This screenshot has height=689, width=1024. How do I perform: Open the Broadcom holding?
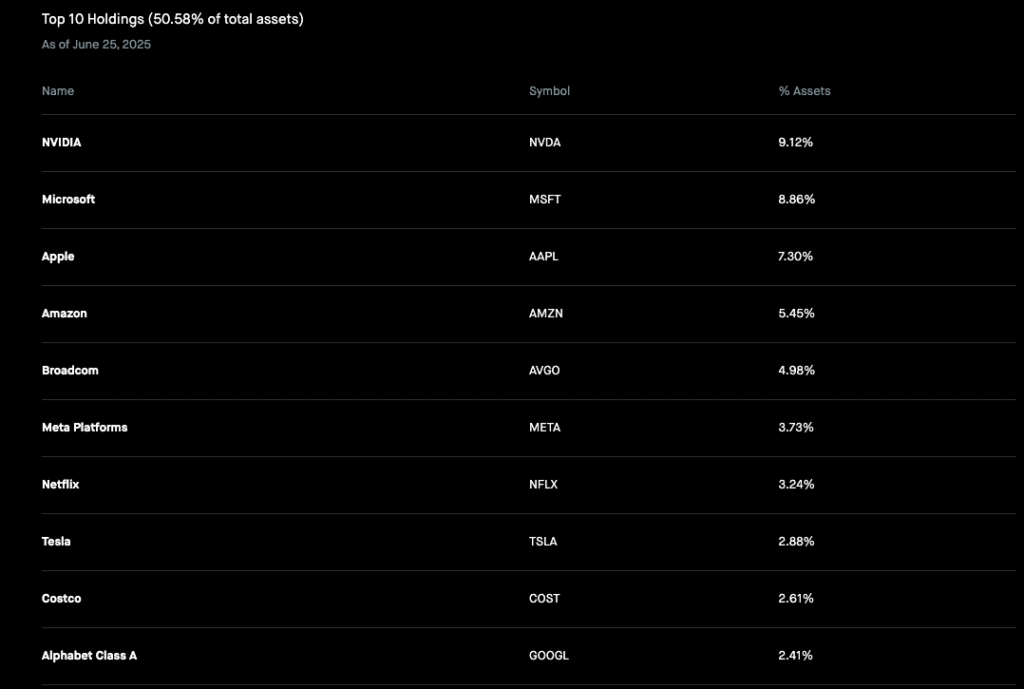pos(528,371)
